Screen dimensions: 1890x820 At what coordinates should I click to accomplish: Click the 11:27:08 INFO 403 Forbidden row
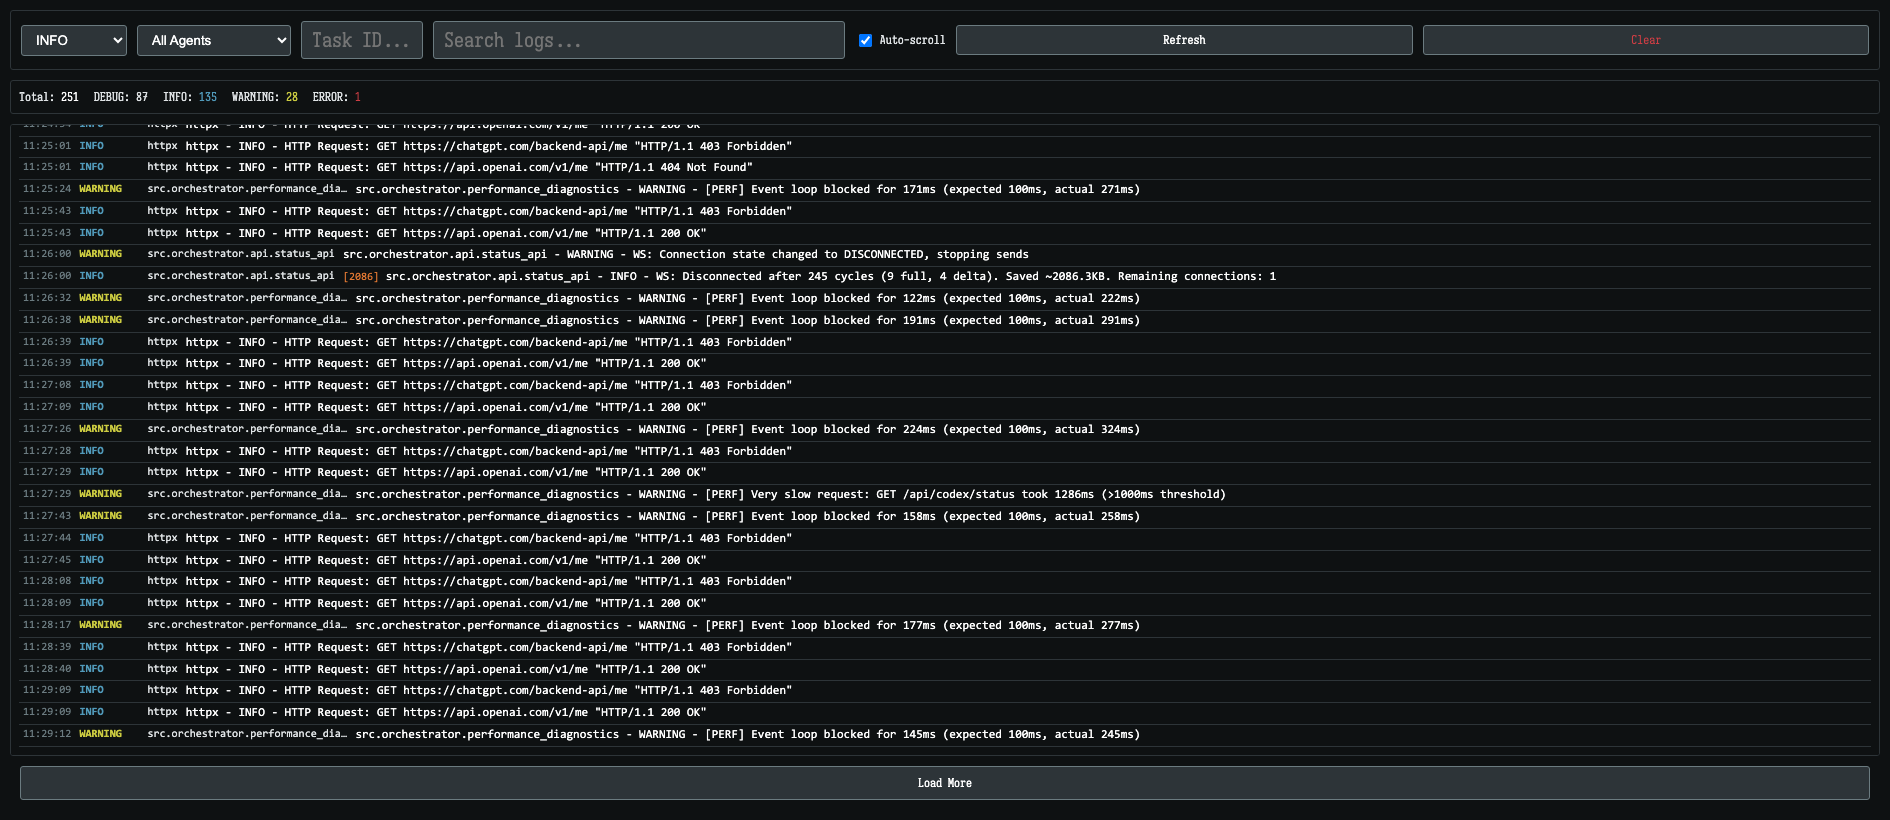coord(945,385)
